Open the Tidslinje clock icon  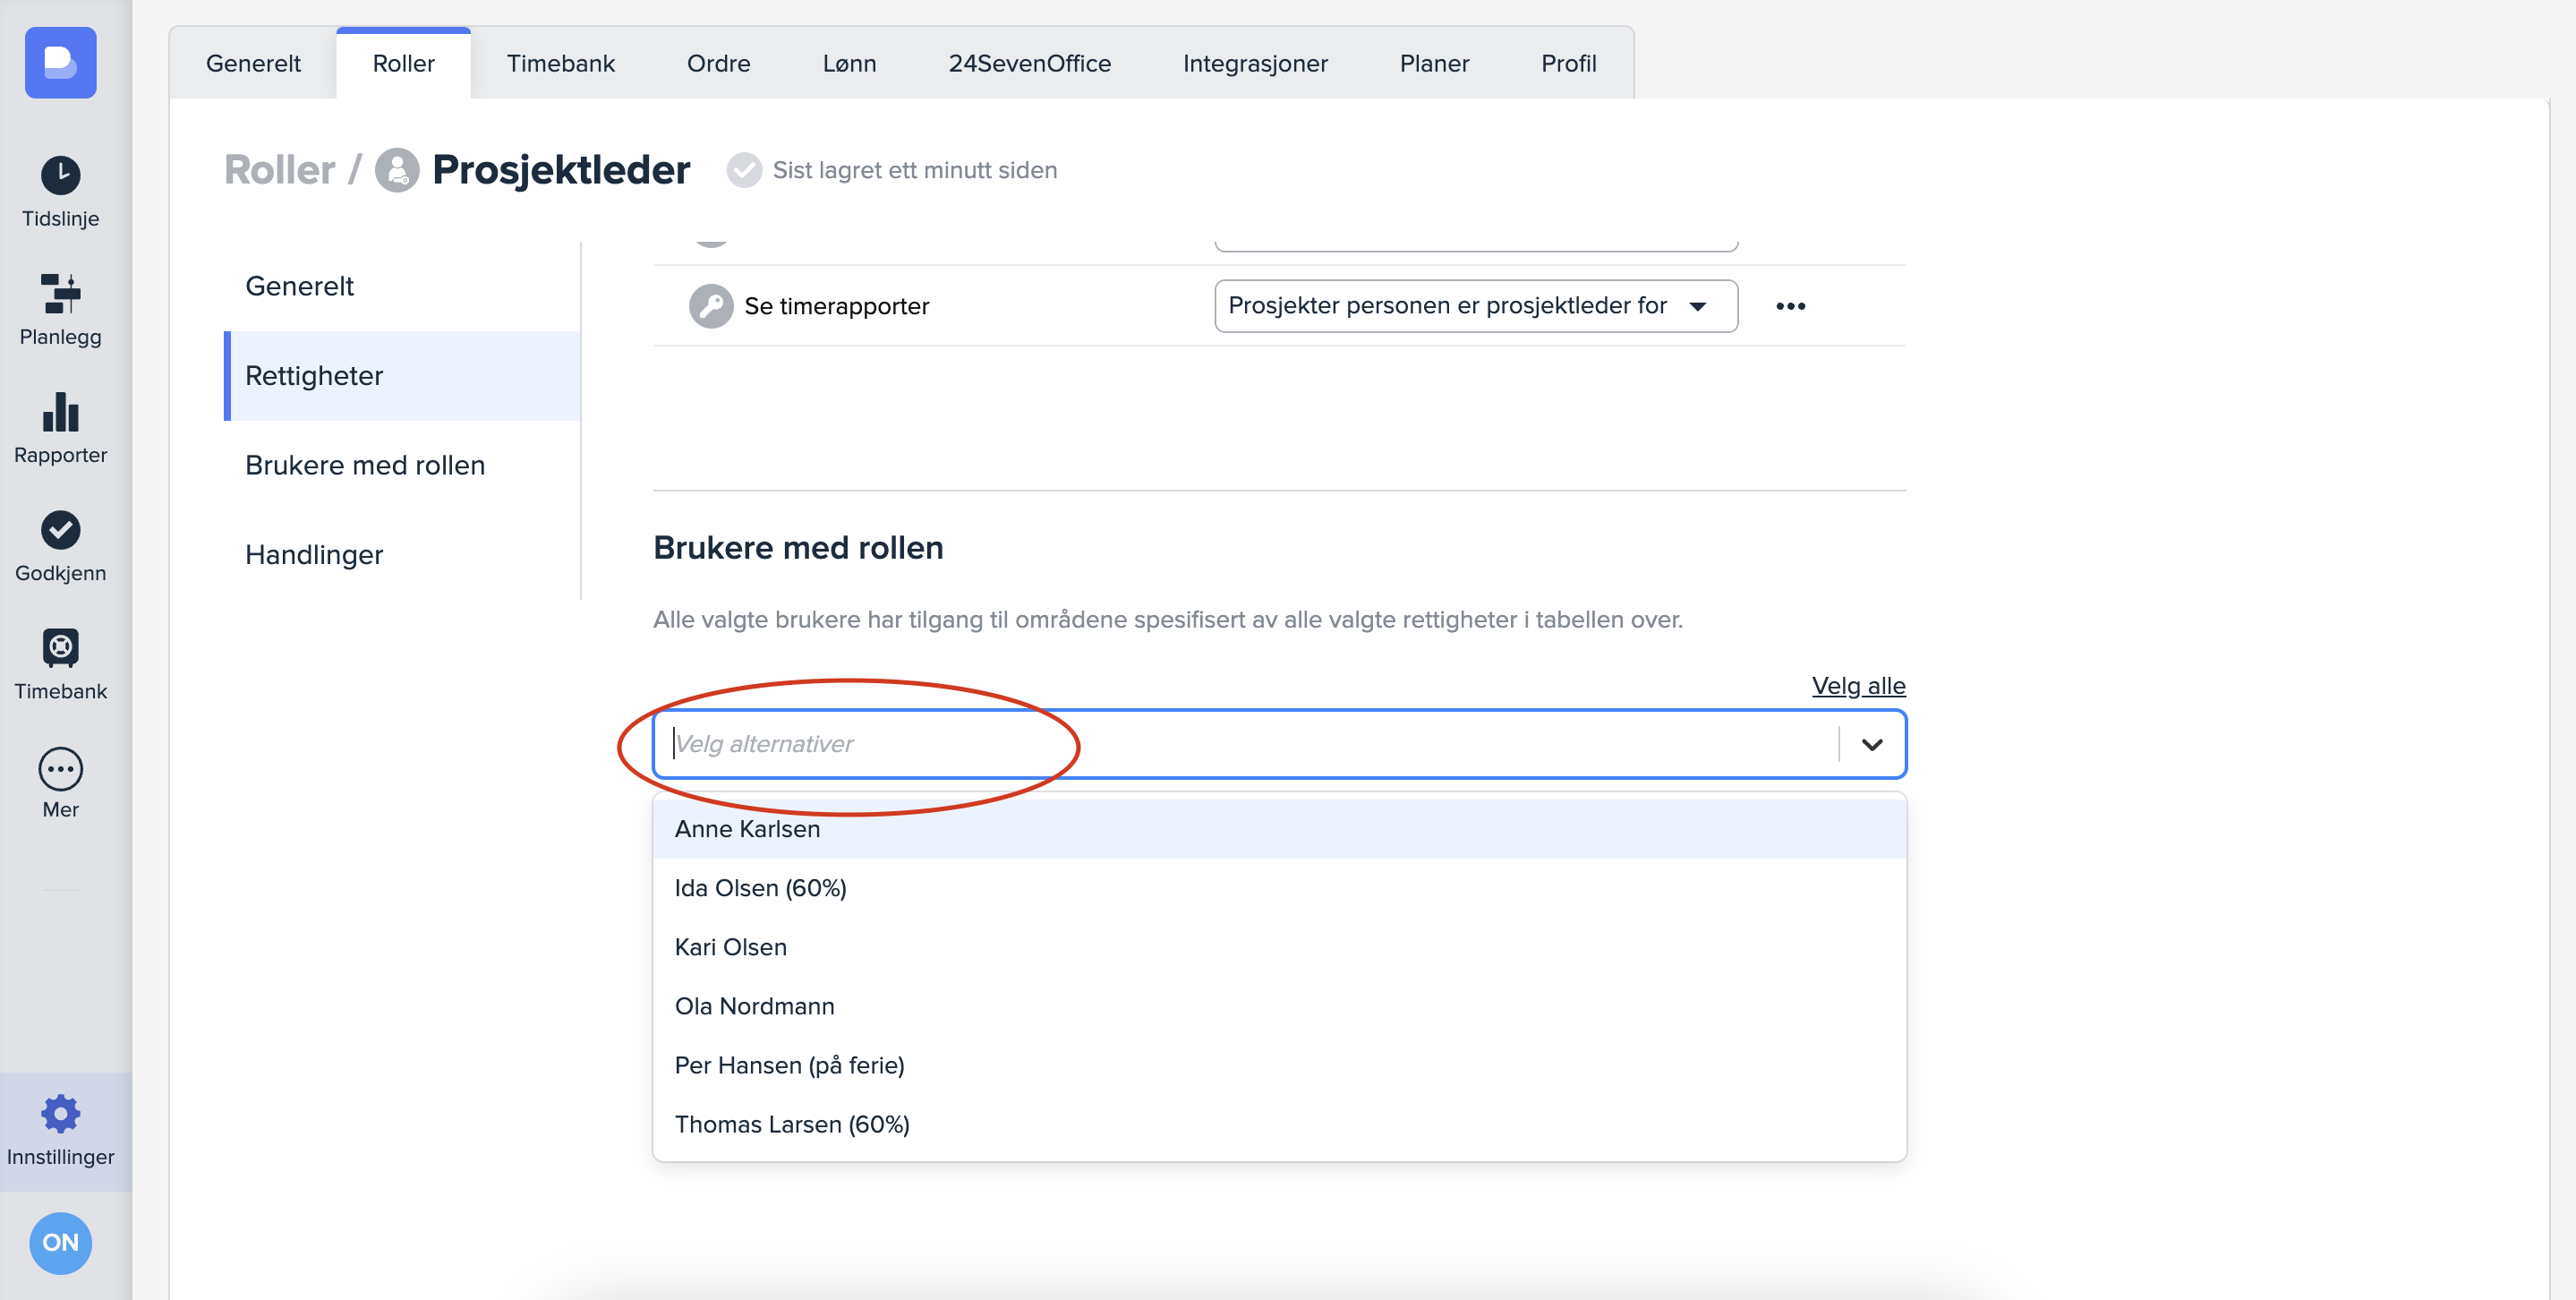coord(60,176)
